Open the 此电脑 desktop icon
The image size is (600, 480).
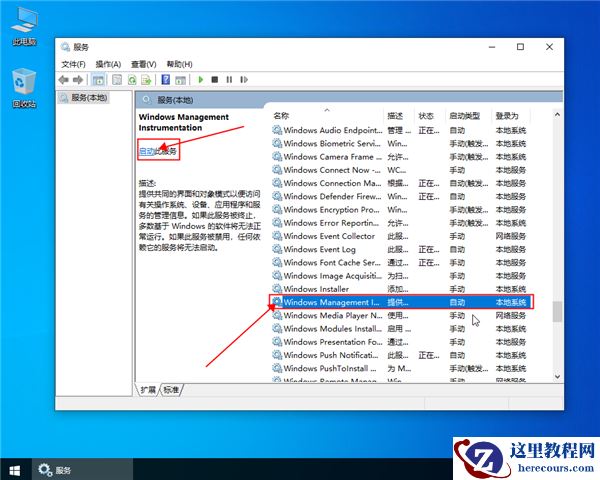pos(24,26)
